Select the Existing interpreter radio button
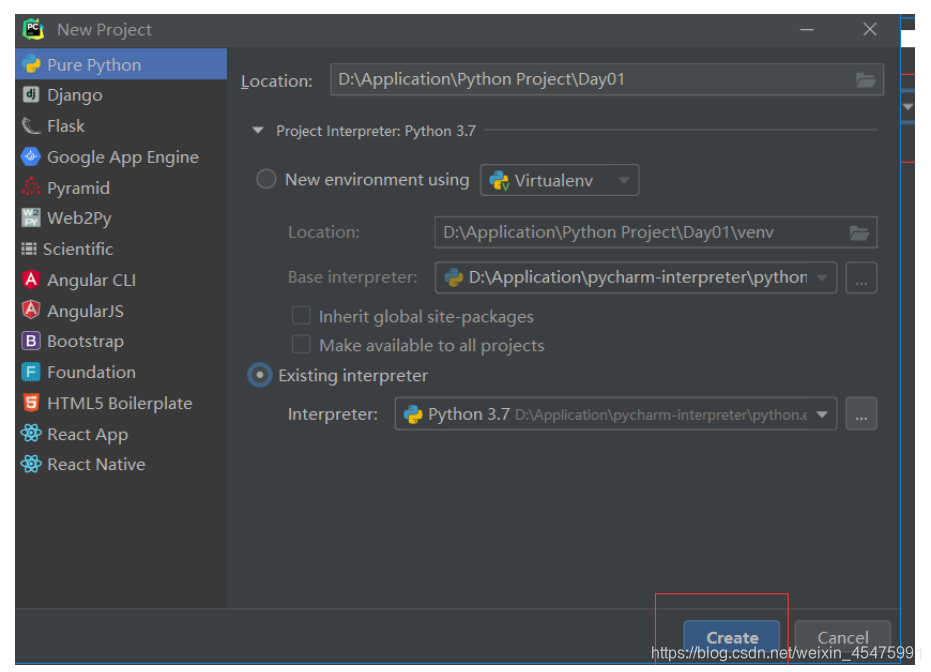Screen dimensions: 931x672 (259, 375)
